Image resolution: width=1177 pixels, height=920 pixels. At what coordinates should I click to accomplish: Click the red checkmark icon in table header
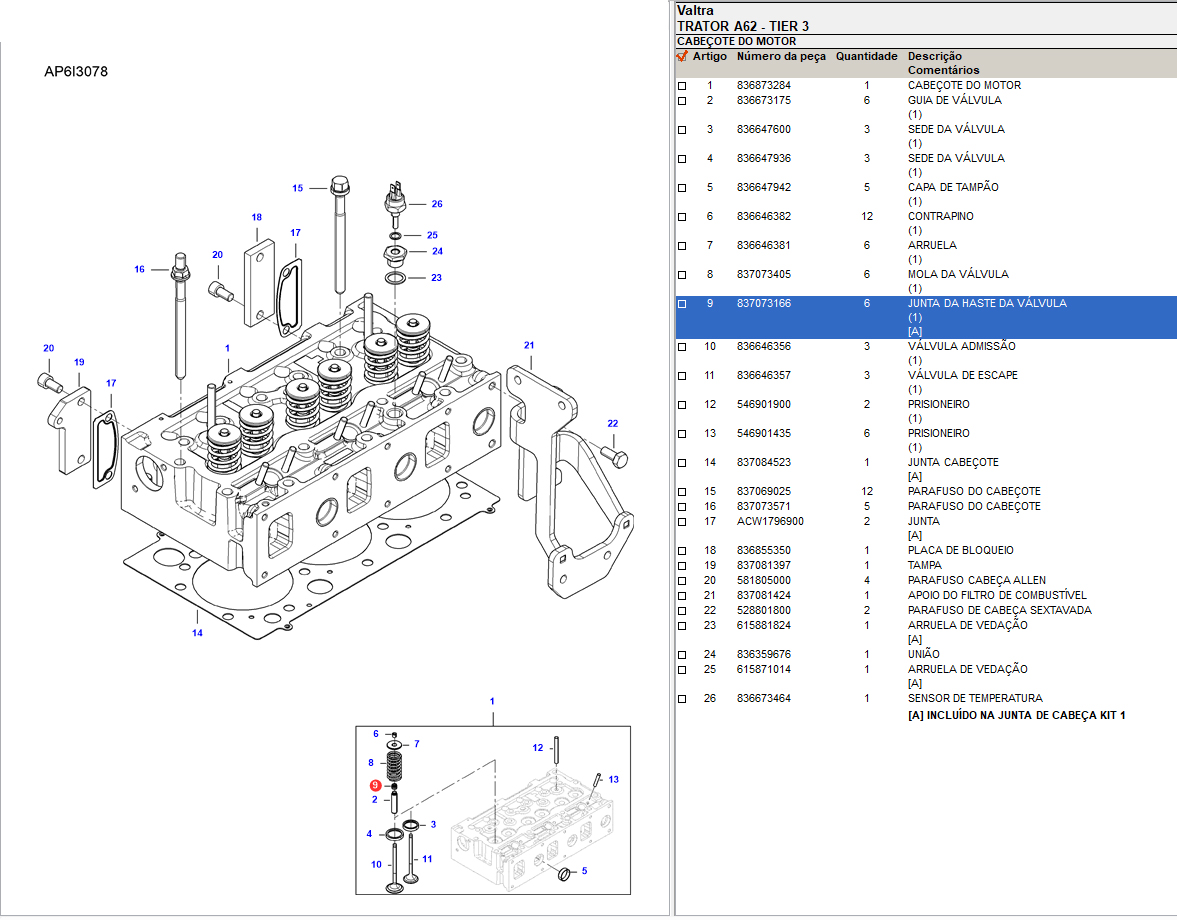click(682, 57)
